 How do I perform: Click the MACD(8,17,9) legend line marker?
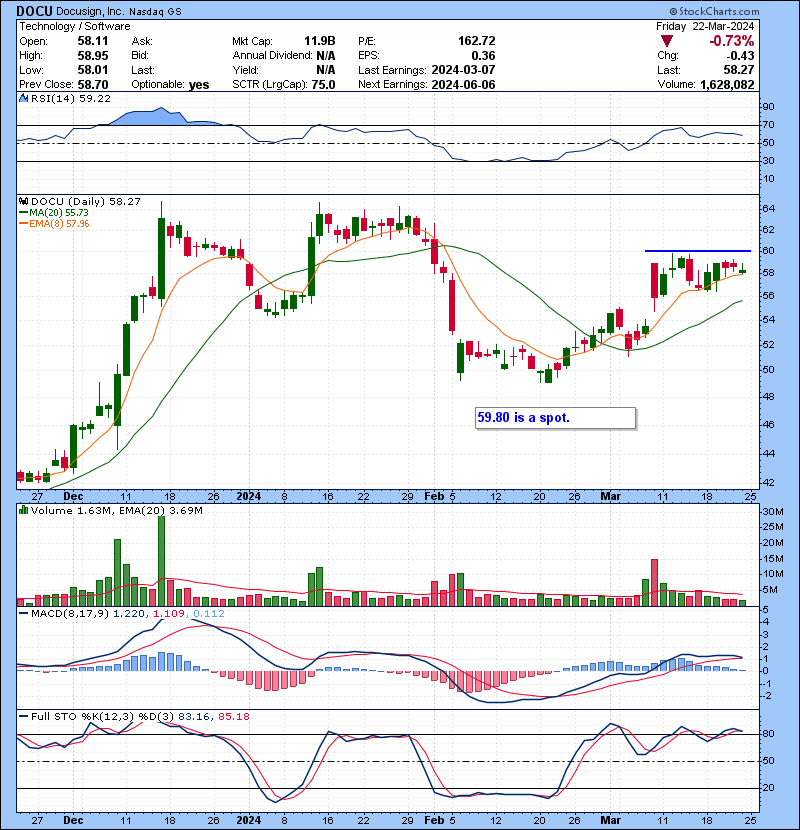23,614
